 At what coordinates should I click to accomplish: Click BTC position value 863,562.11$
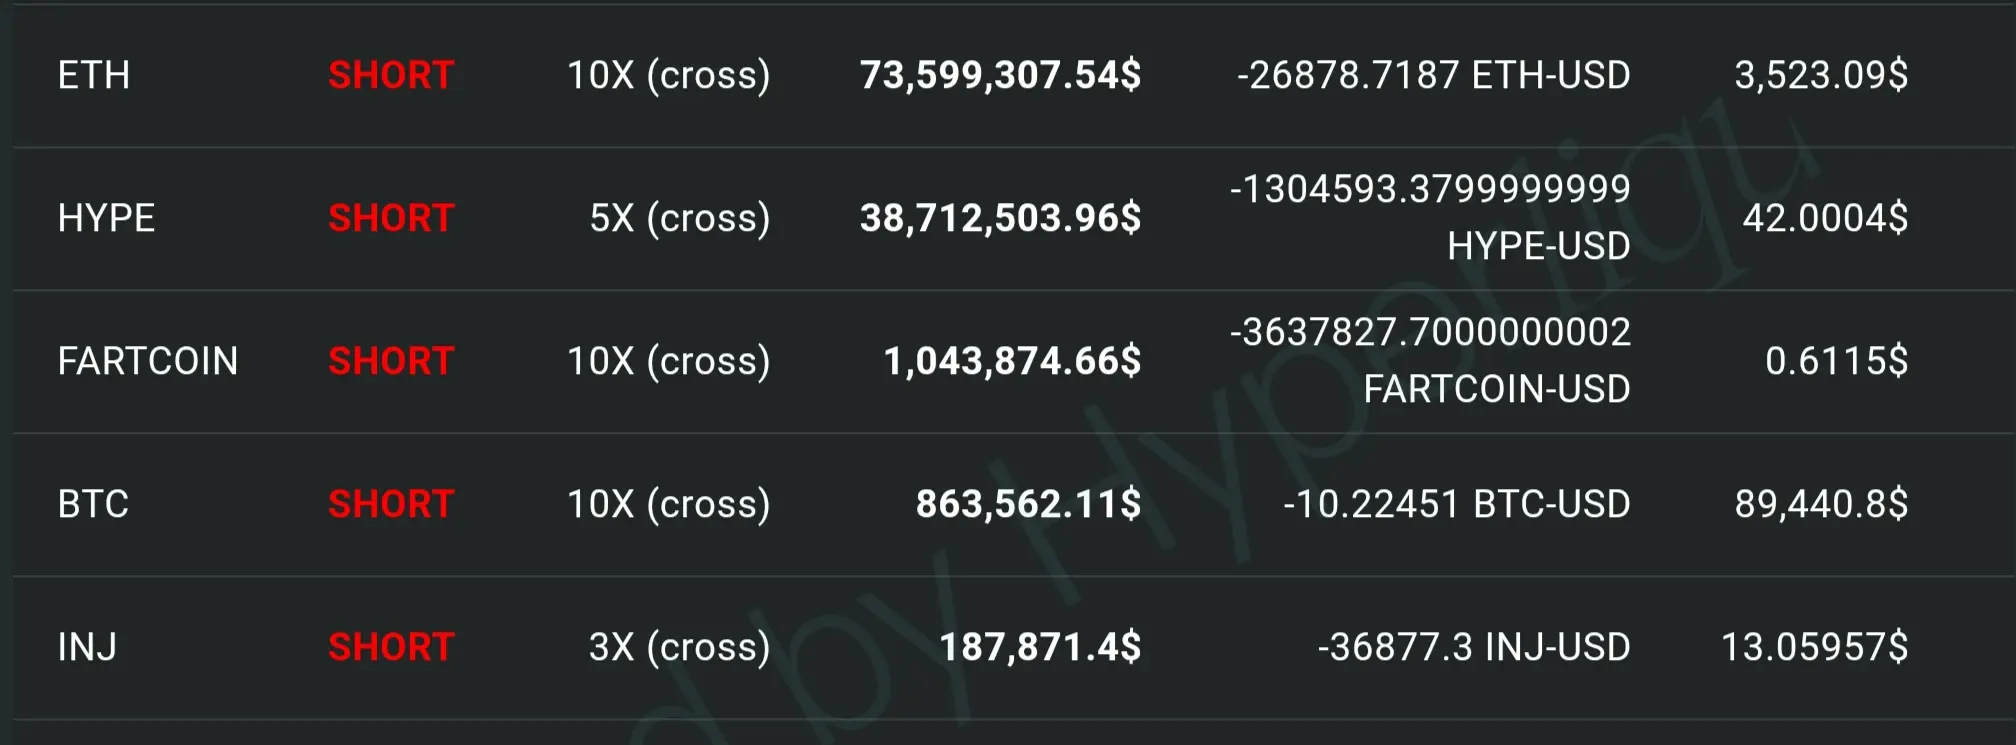pyautogui.click(x=1028, y=504)
